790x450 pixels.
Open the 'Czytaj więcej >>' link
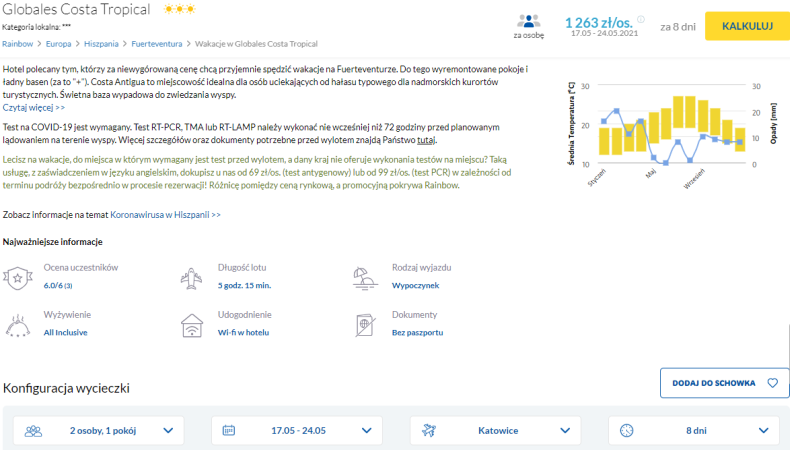tap(34, 107)
